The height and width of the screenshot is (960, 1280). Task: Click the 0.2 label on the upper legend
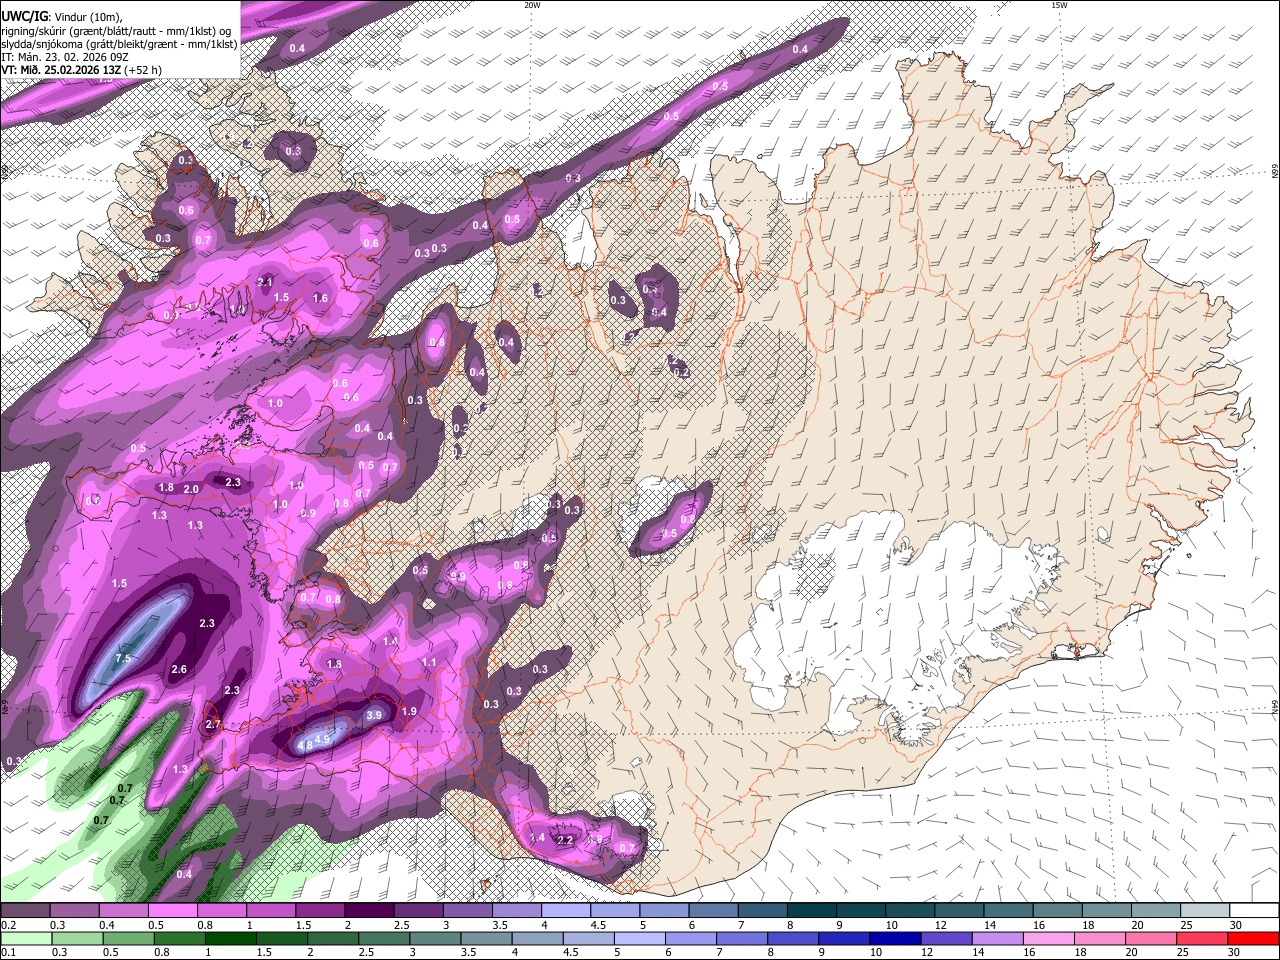(x=9, y=925)
